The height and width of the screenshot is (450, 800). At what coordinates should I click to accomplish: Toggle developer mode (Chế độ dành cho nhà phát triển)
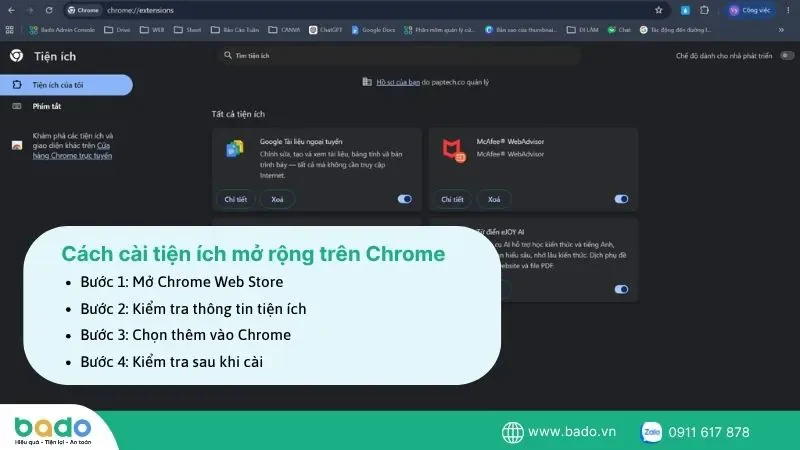(787, 56)
